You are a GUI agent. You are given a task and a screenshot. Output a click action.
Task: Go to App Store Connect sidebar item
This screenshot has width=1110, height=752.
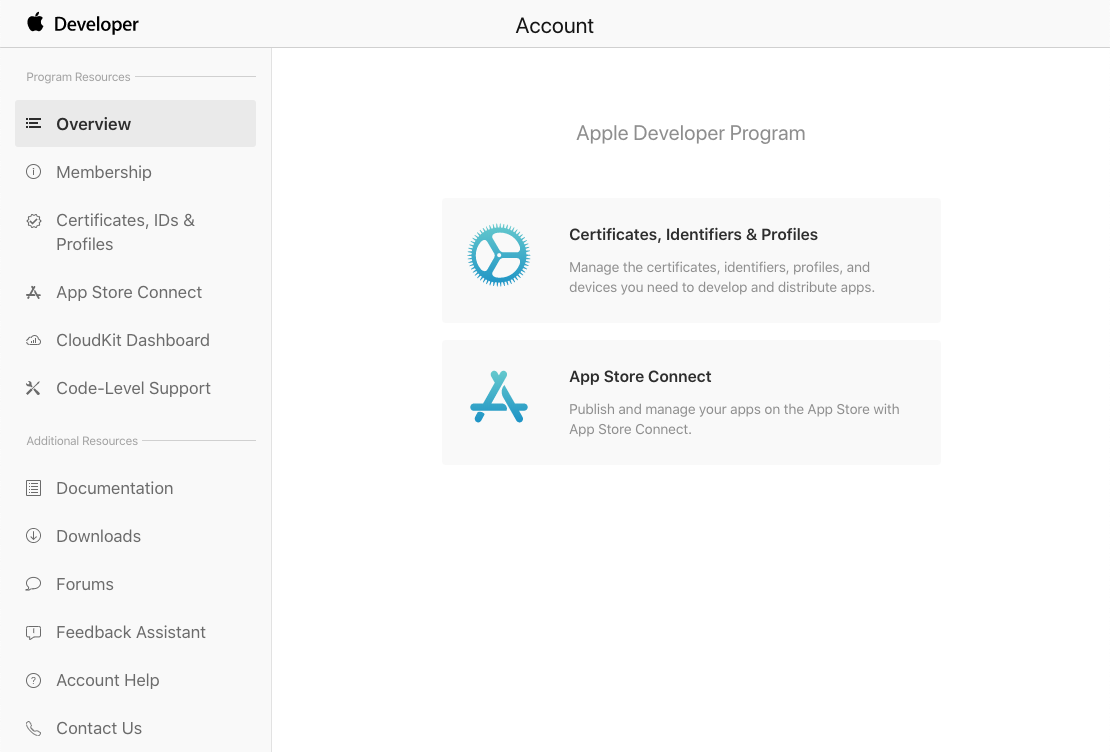click(135, 292)
